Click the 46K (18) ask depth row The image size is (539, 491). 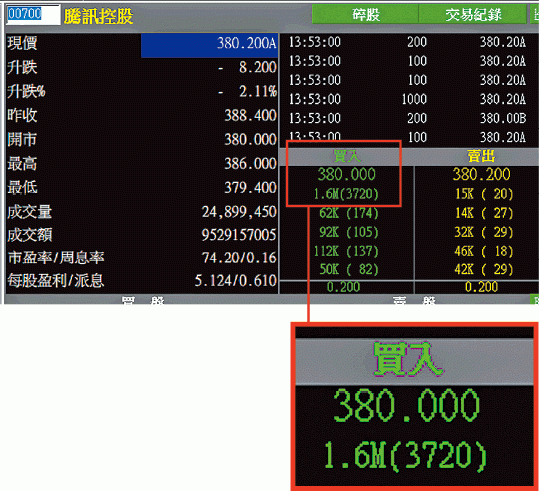(x=484, y=251)
